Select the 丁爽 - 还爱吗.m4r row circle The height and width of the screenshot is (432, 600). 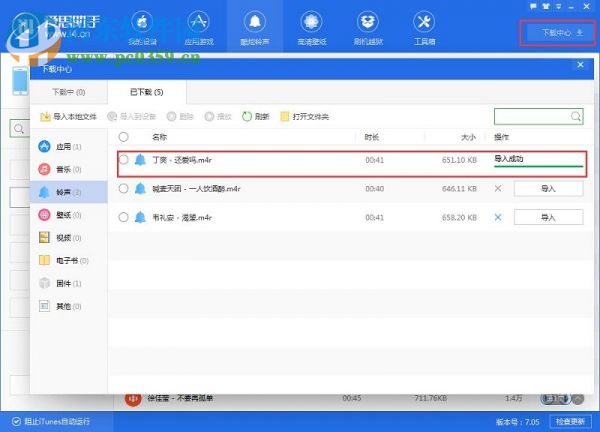pyautogui.click(x=123, y=160)
